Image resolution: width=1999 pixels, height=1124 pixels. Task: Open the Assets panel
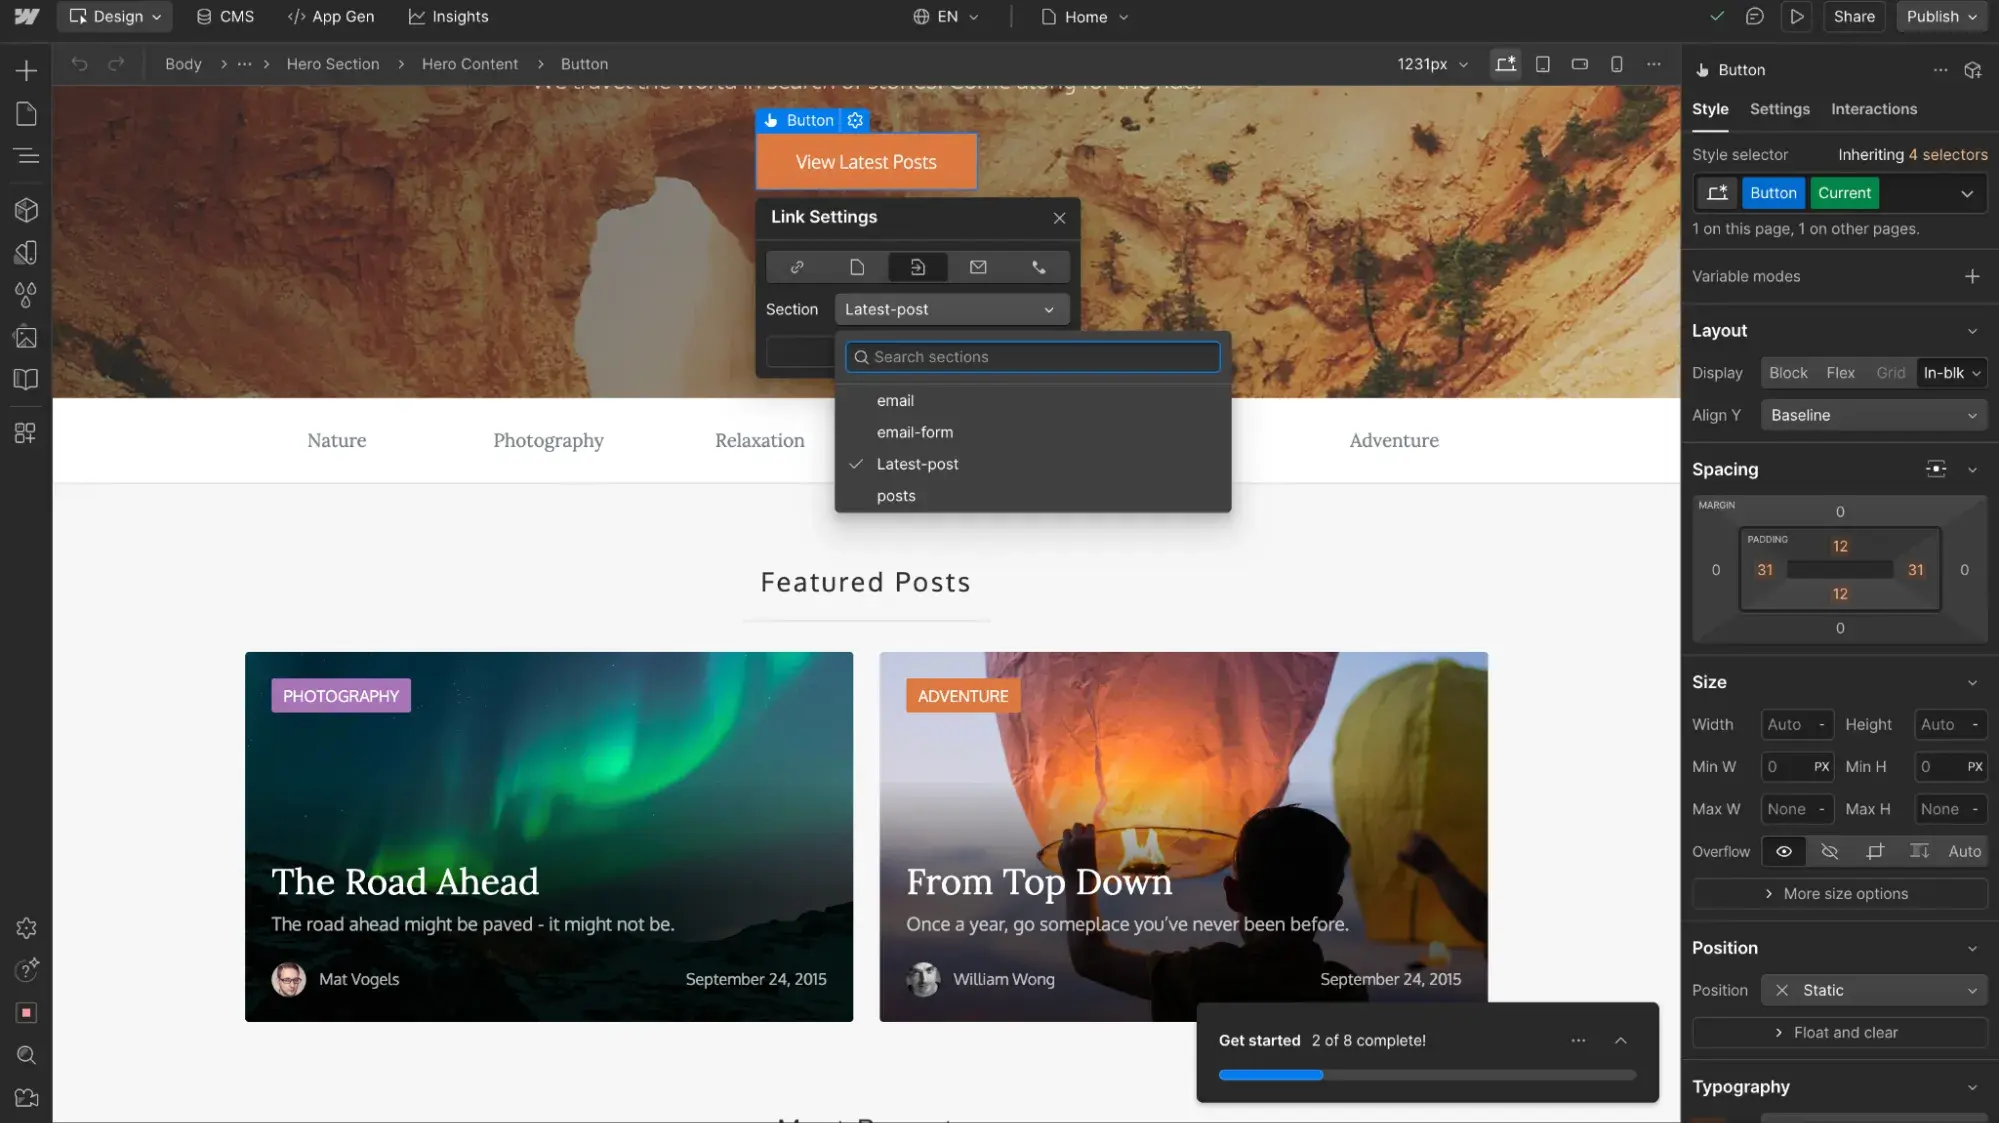pos(26,337)
